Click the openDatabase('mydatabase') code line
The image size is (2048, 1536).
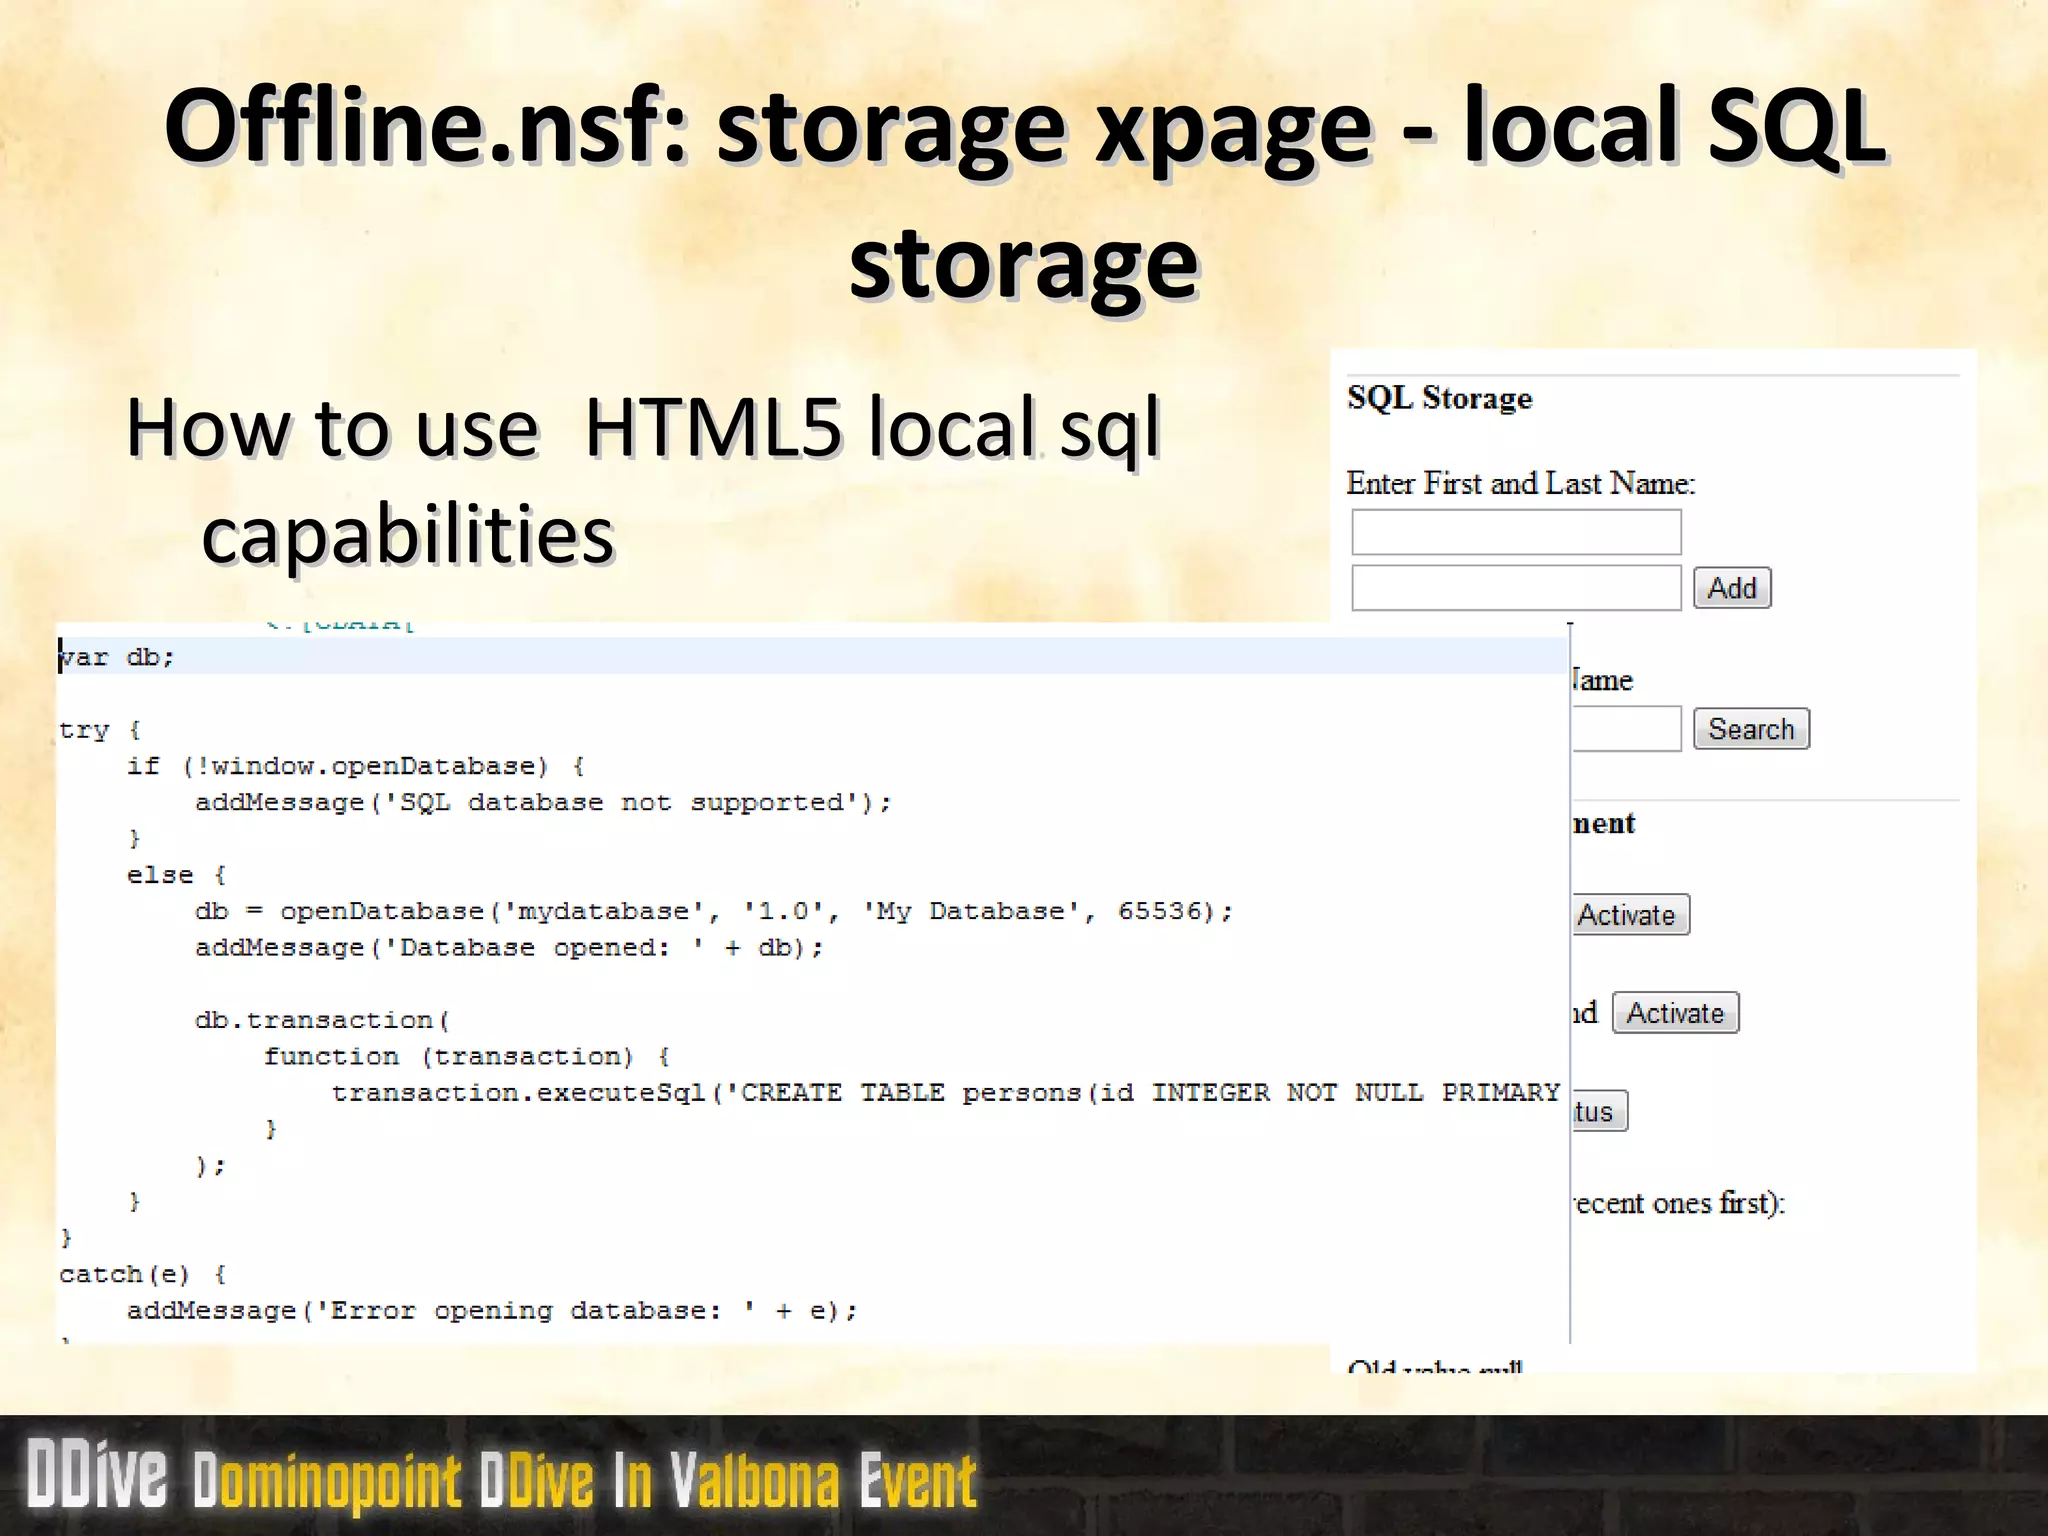tap(714, 911)
